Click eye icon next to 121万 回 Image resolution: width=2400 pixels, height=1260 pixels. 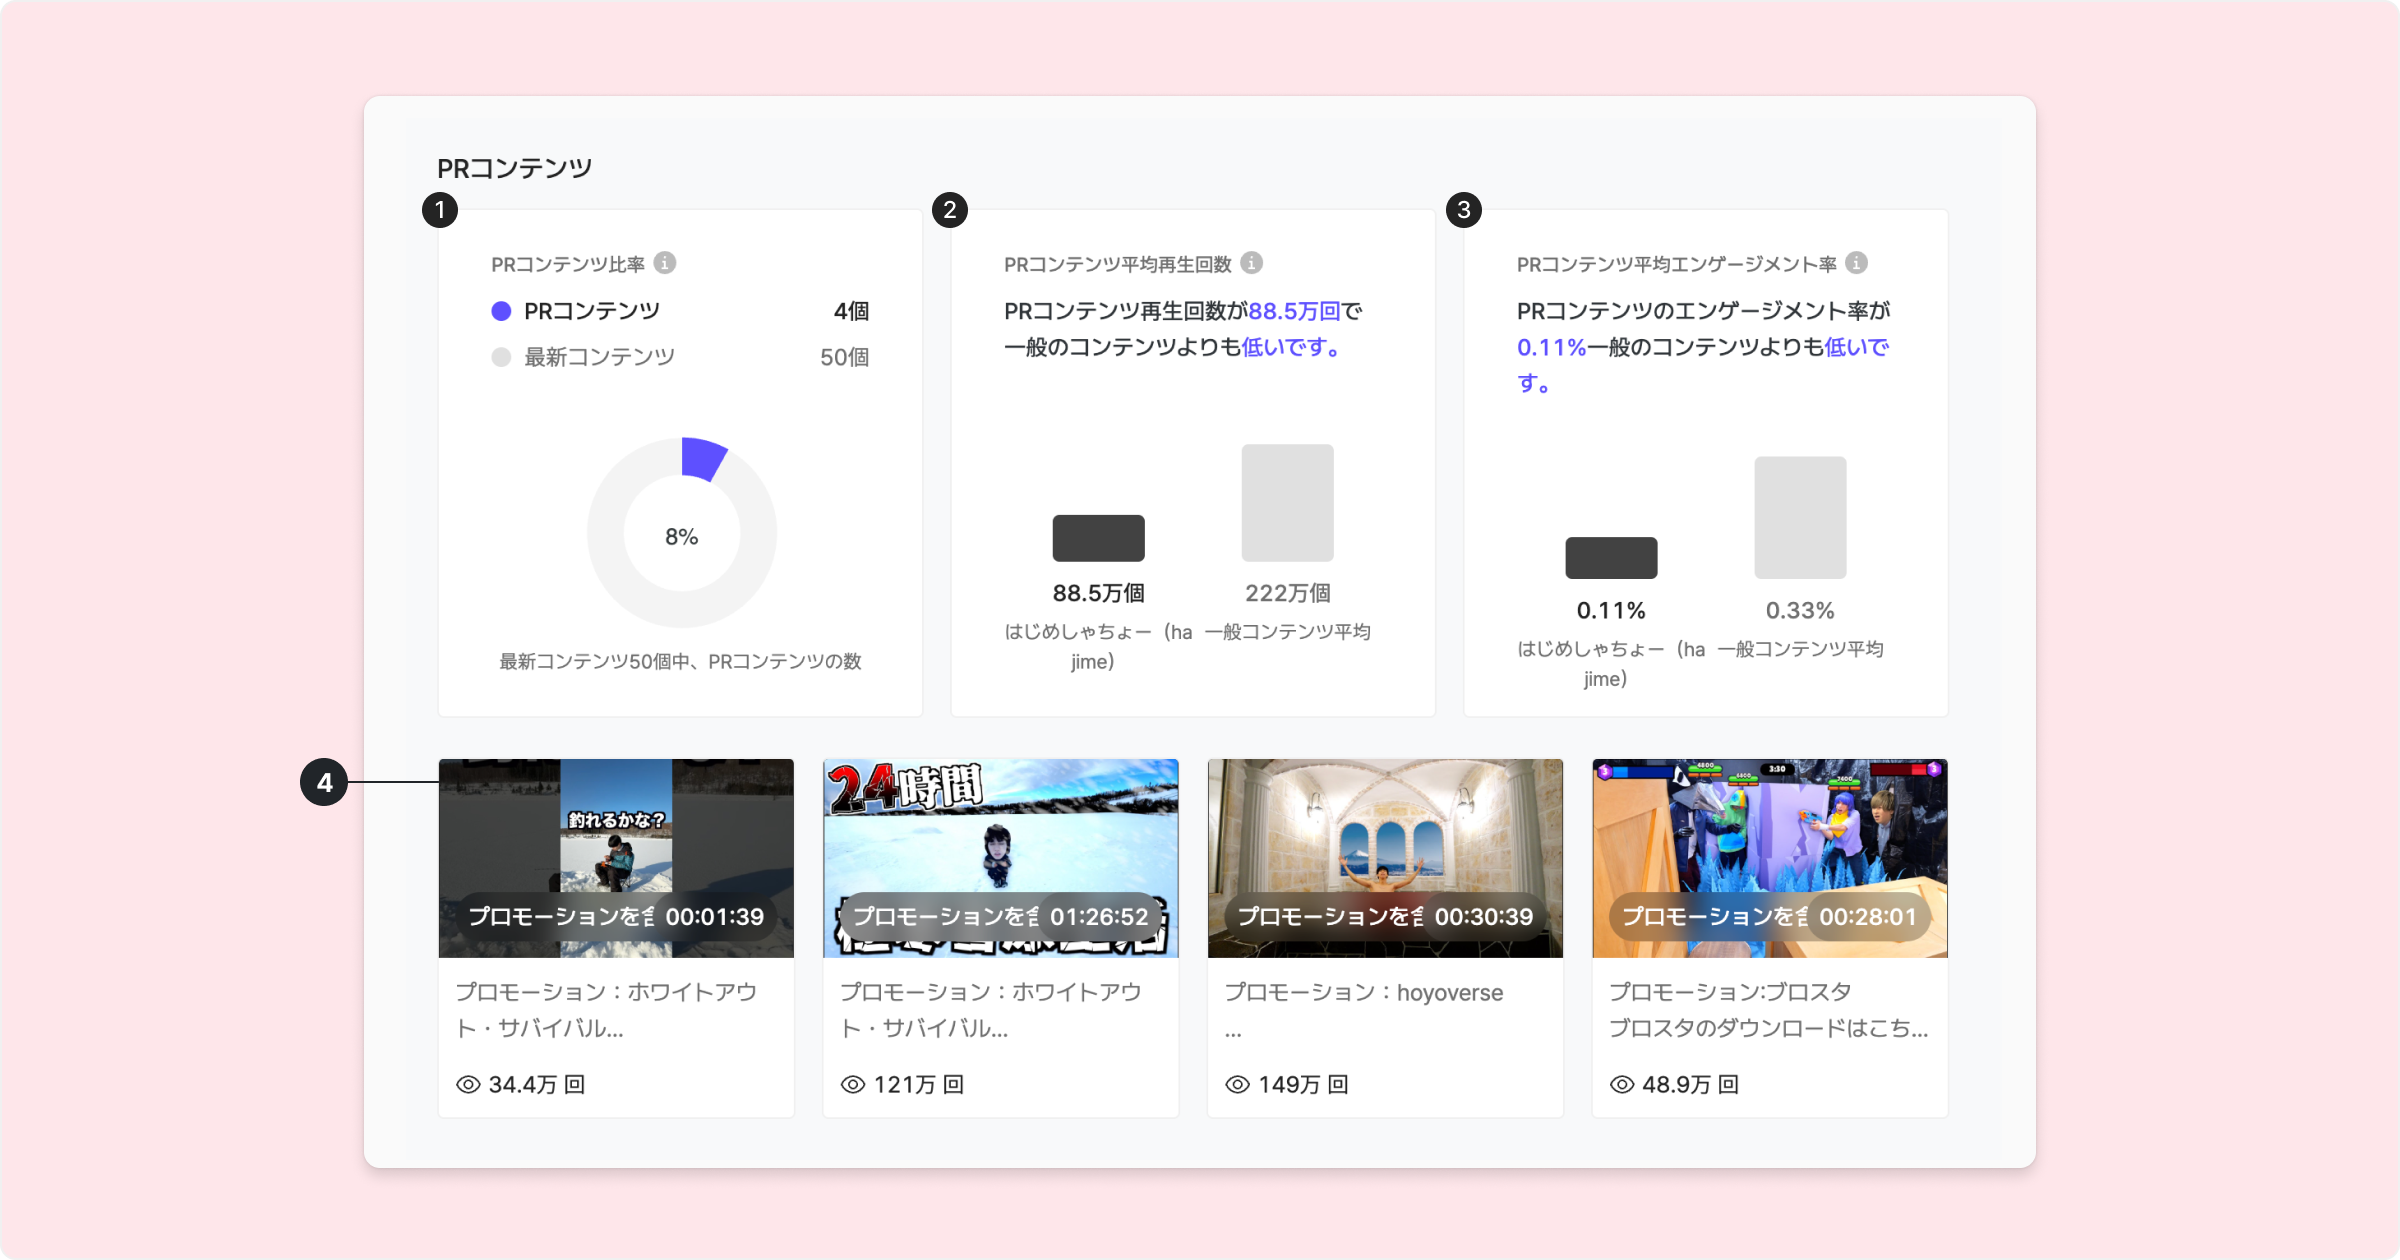853,1085
